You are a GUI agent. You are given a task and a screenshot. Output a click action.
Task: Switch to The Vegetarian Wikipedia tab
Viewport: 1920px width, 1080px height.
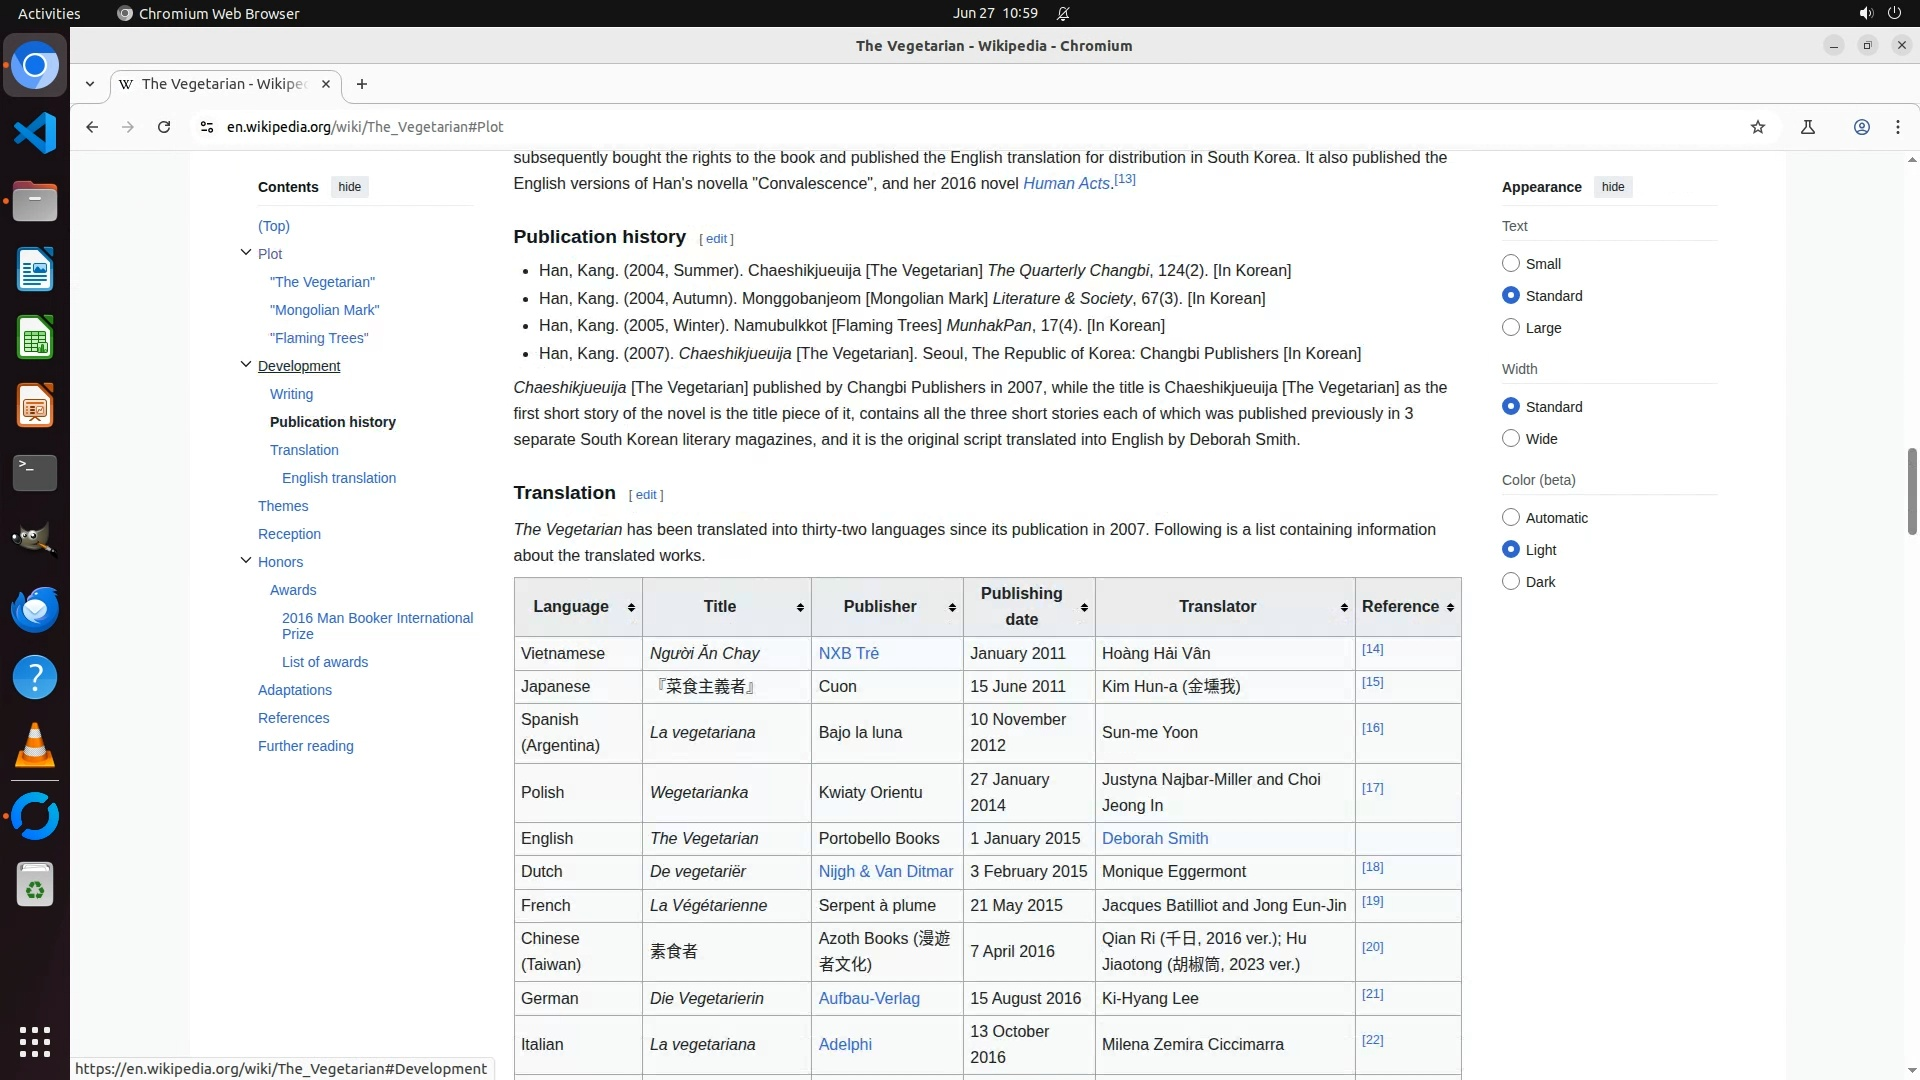pos(224,84)
